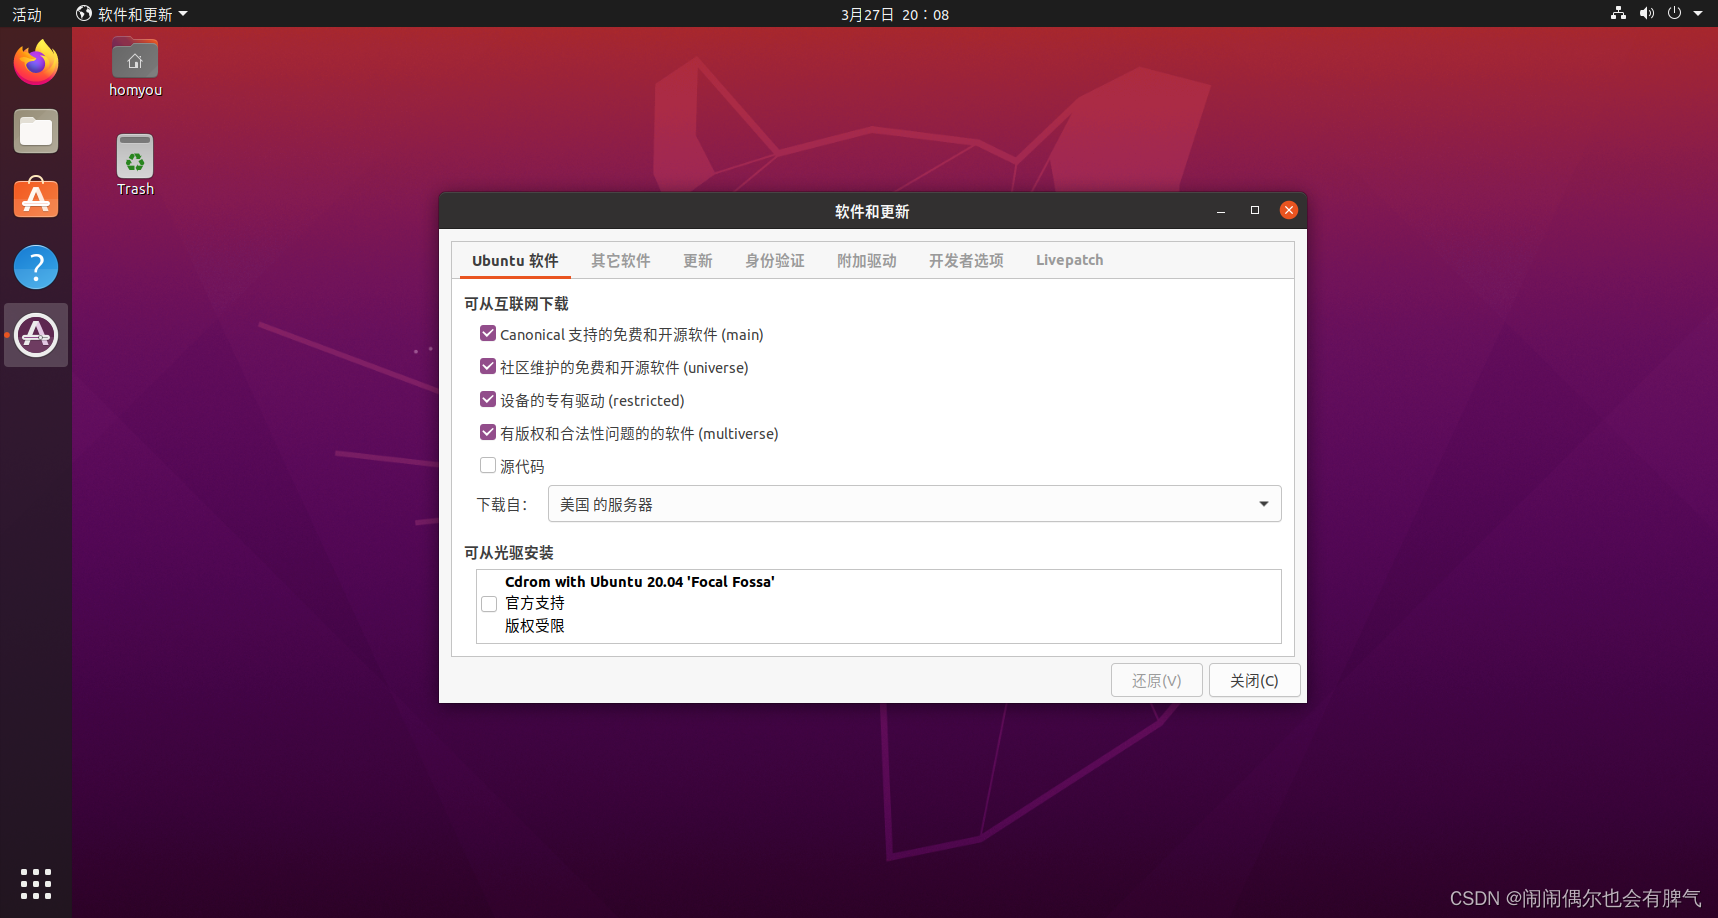Maximize the 软件和更新 window

[1255, 211]
